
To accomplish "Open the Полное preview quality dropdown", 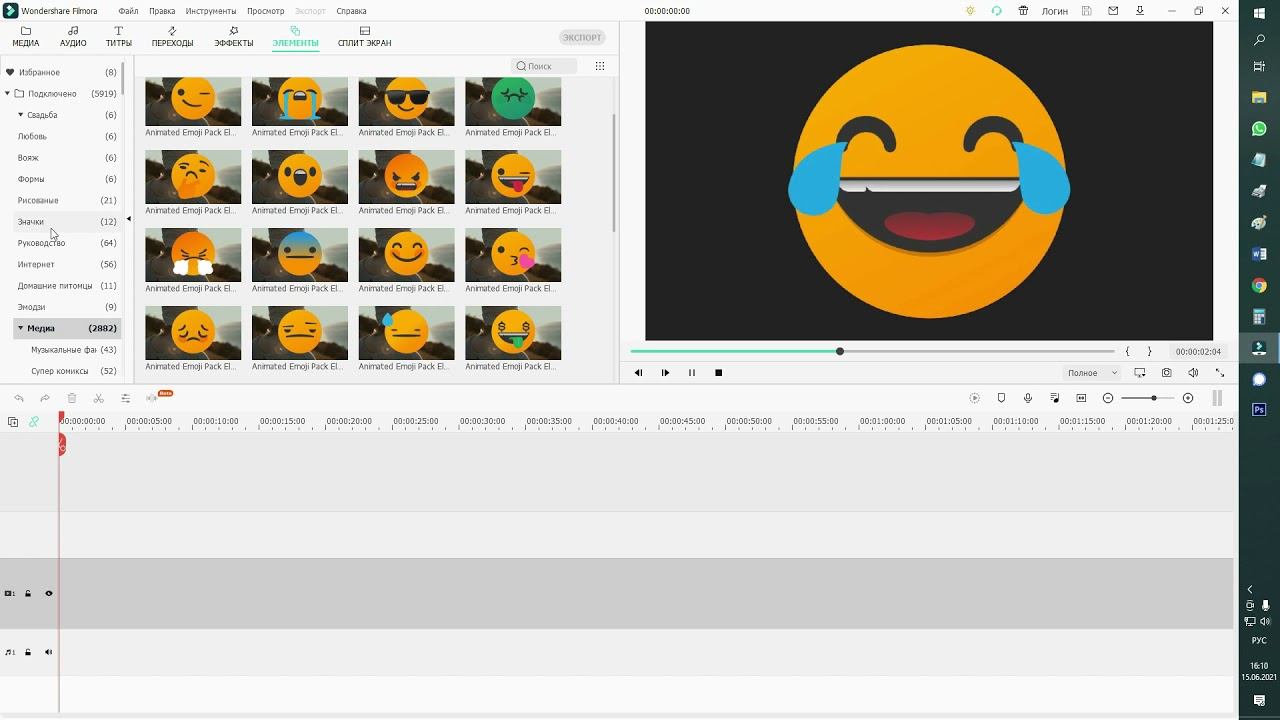I will [1092, 373].
